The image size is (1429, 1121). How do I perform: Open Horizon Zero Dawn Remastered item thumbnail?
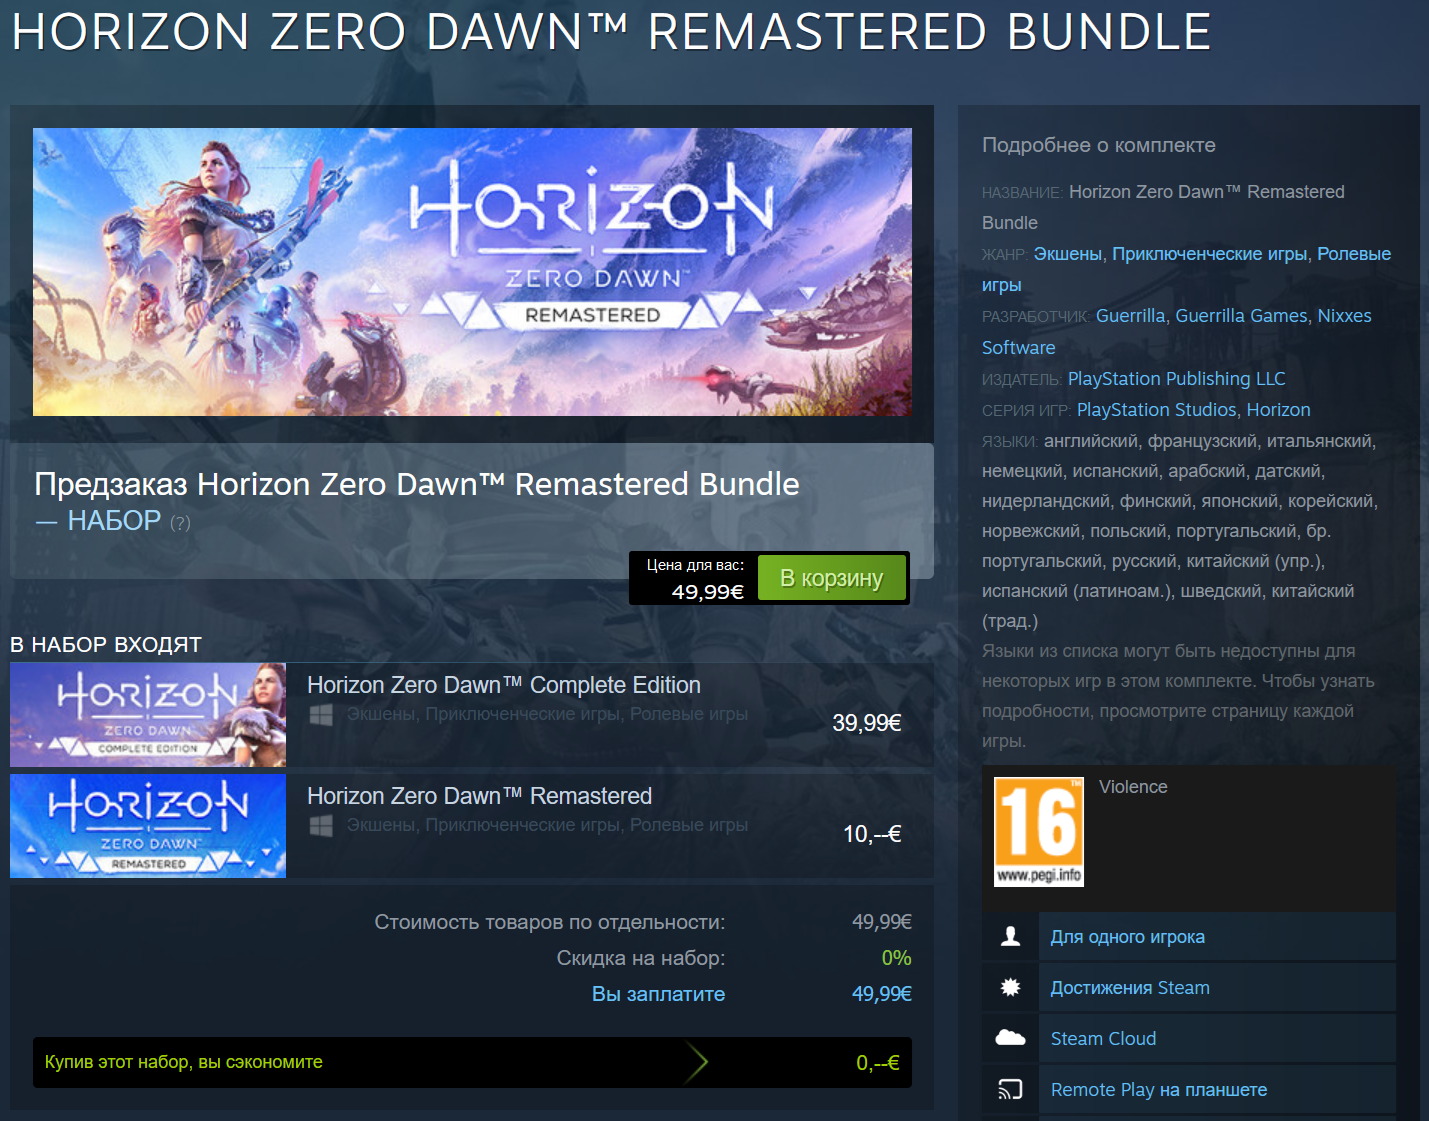point(148,826)
